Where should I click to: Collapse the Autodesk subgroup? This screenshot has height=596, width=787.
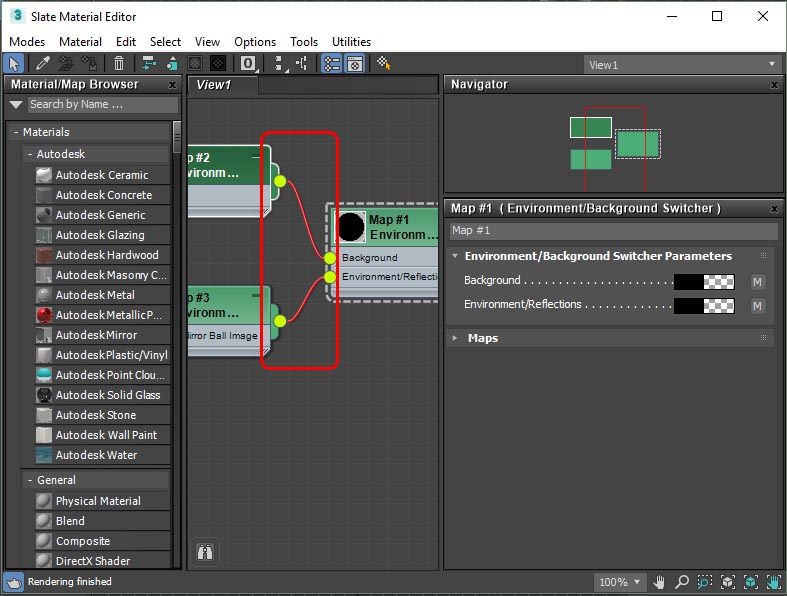[x=30, y=154]
